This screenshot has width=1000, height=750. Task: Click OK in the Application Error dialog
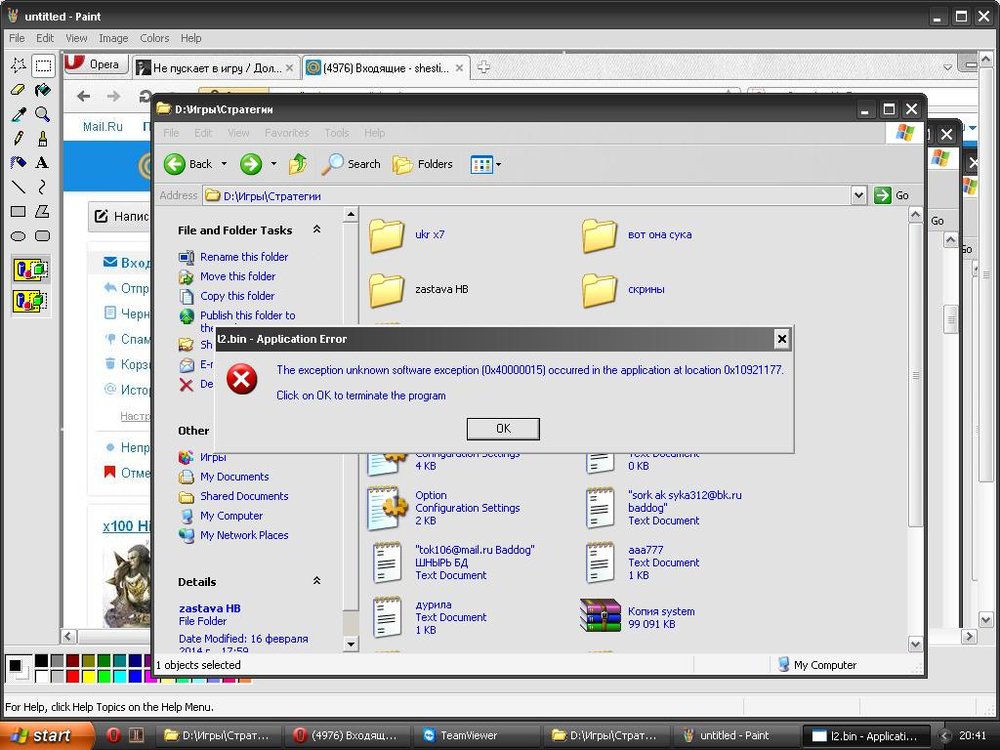click(503, 428)
